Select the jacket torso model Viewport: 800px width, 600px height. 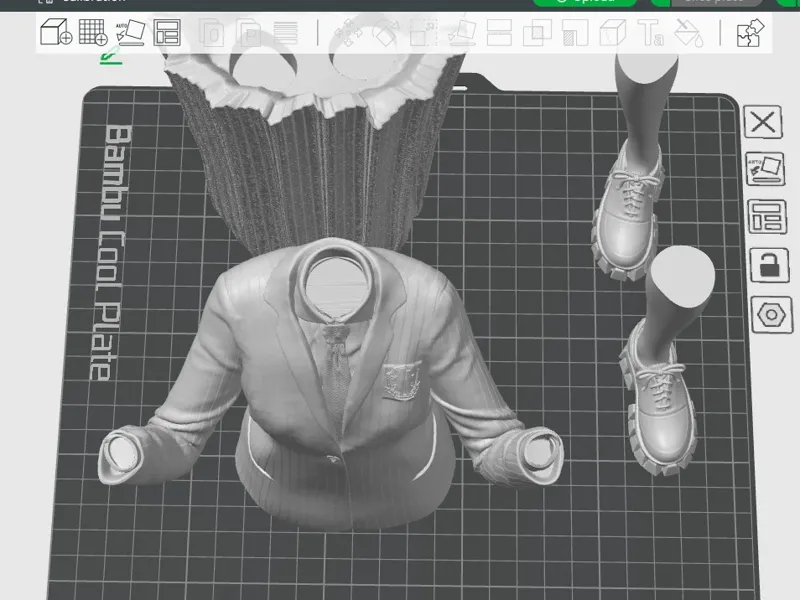[332, 388]
